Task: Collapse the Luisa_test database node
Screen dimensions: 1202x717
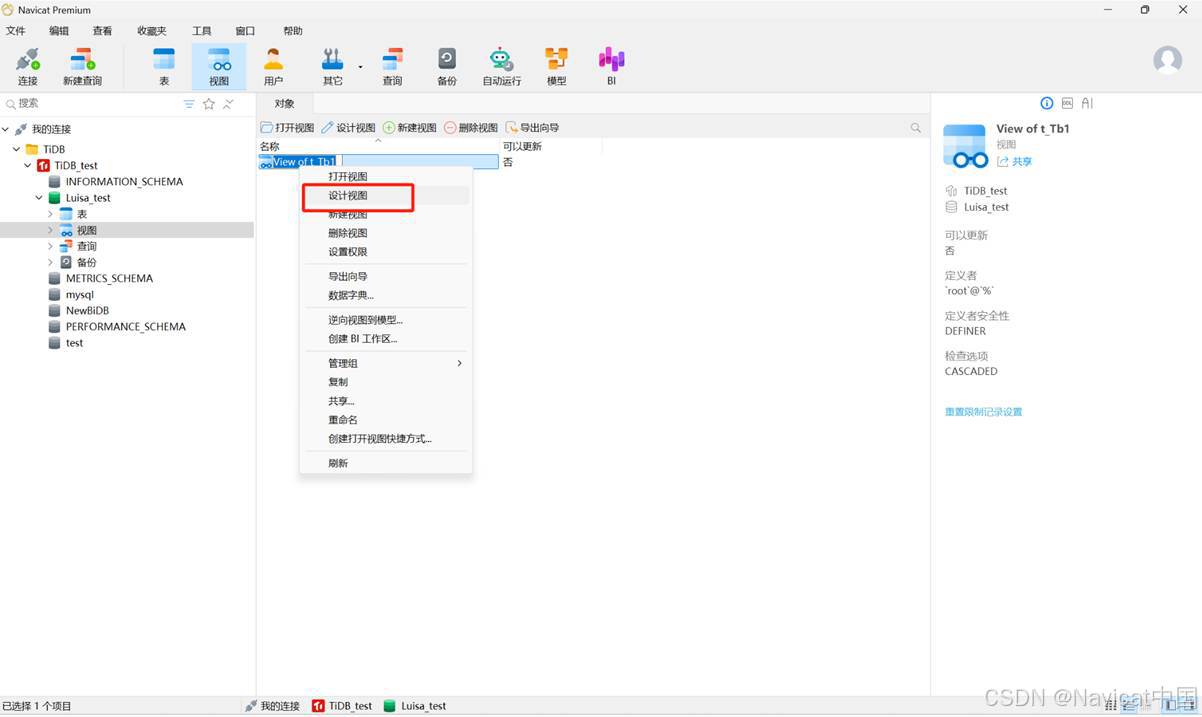Action: 39,198
